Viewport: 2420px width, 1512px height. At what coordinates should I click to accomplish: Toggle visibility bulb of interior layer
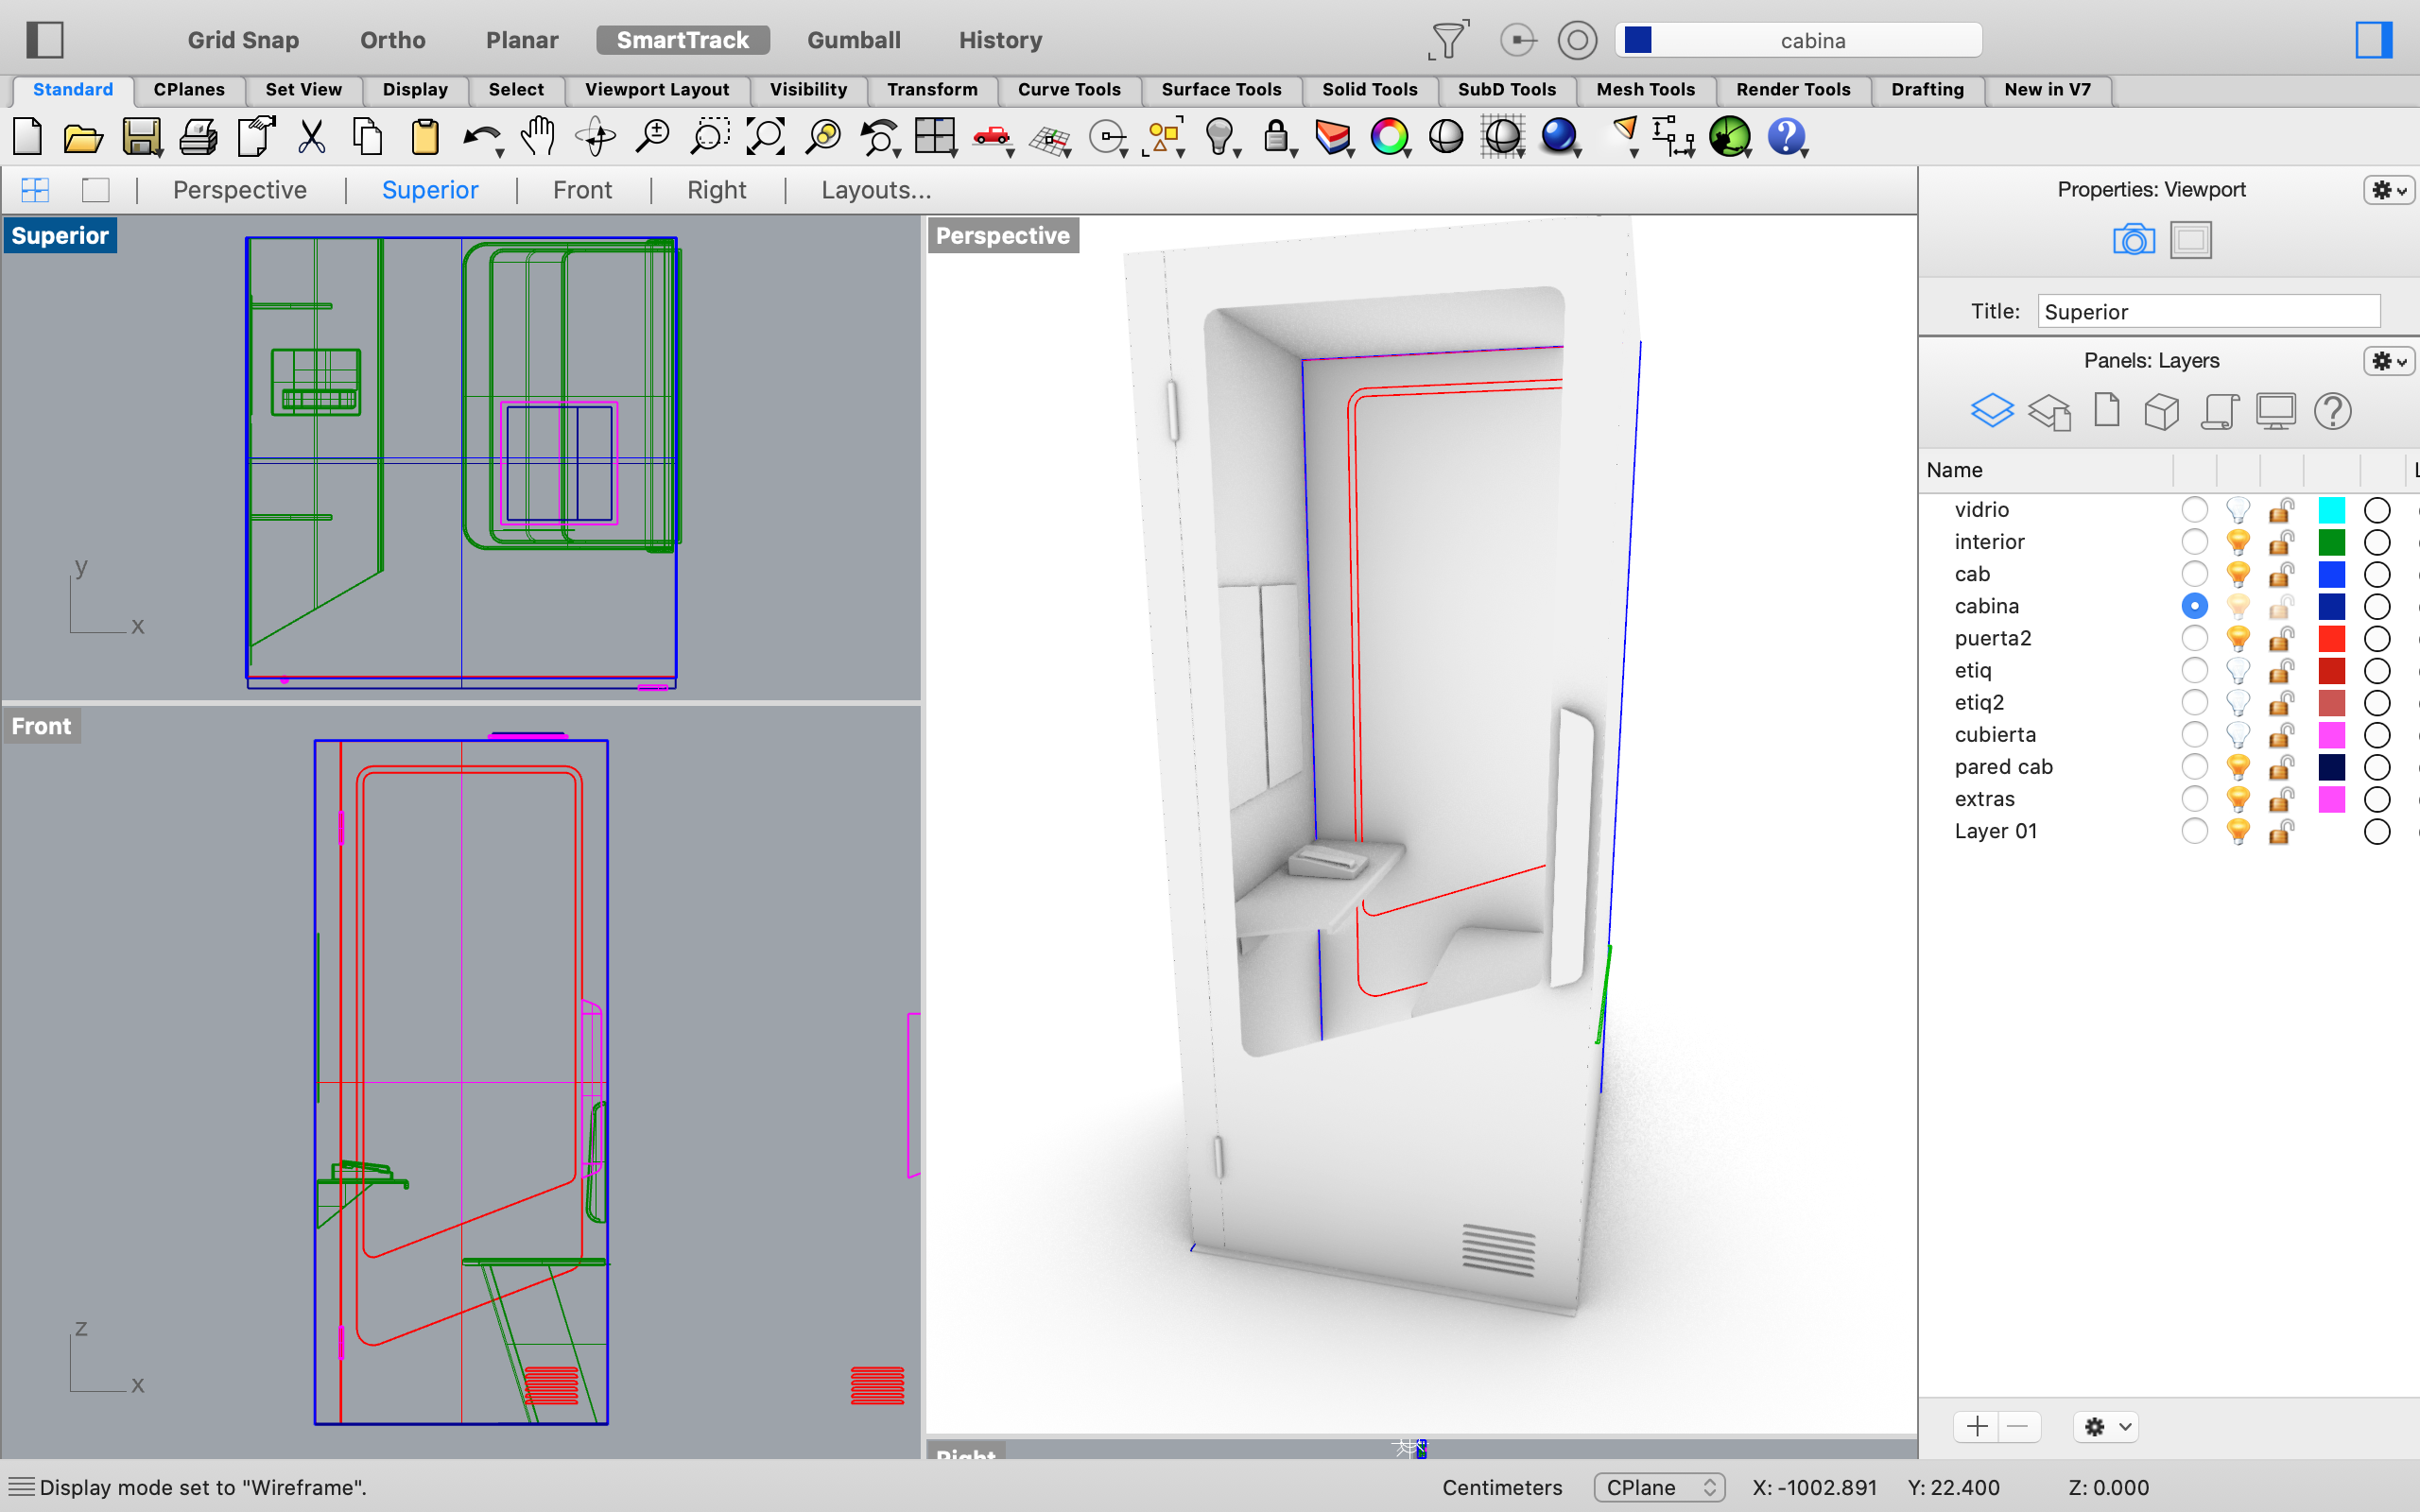(2238, 542)
